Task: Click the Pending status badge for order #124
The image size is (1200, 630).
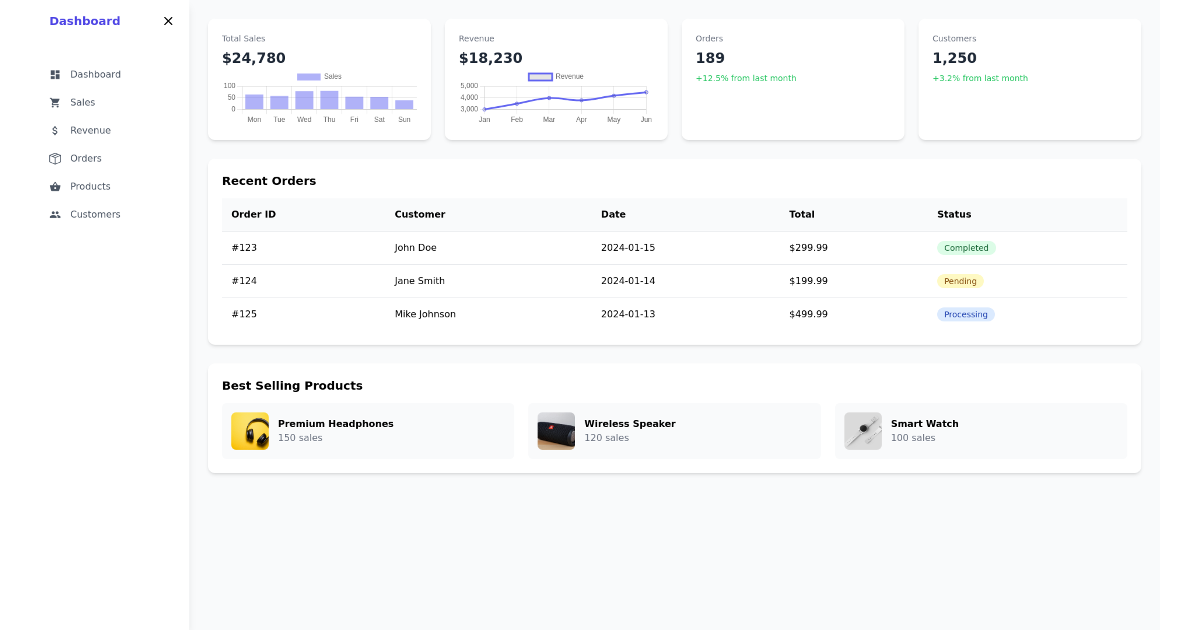Action: click(x=960, y=281)
